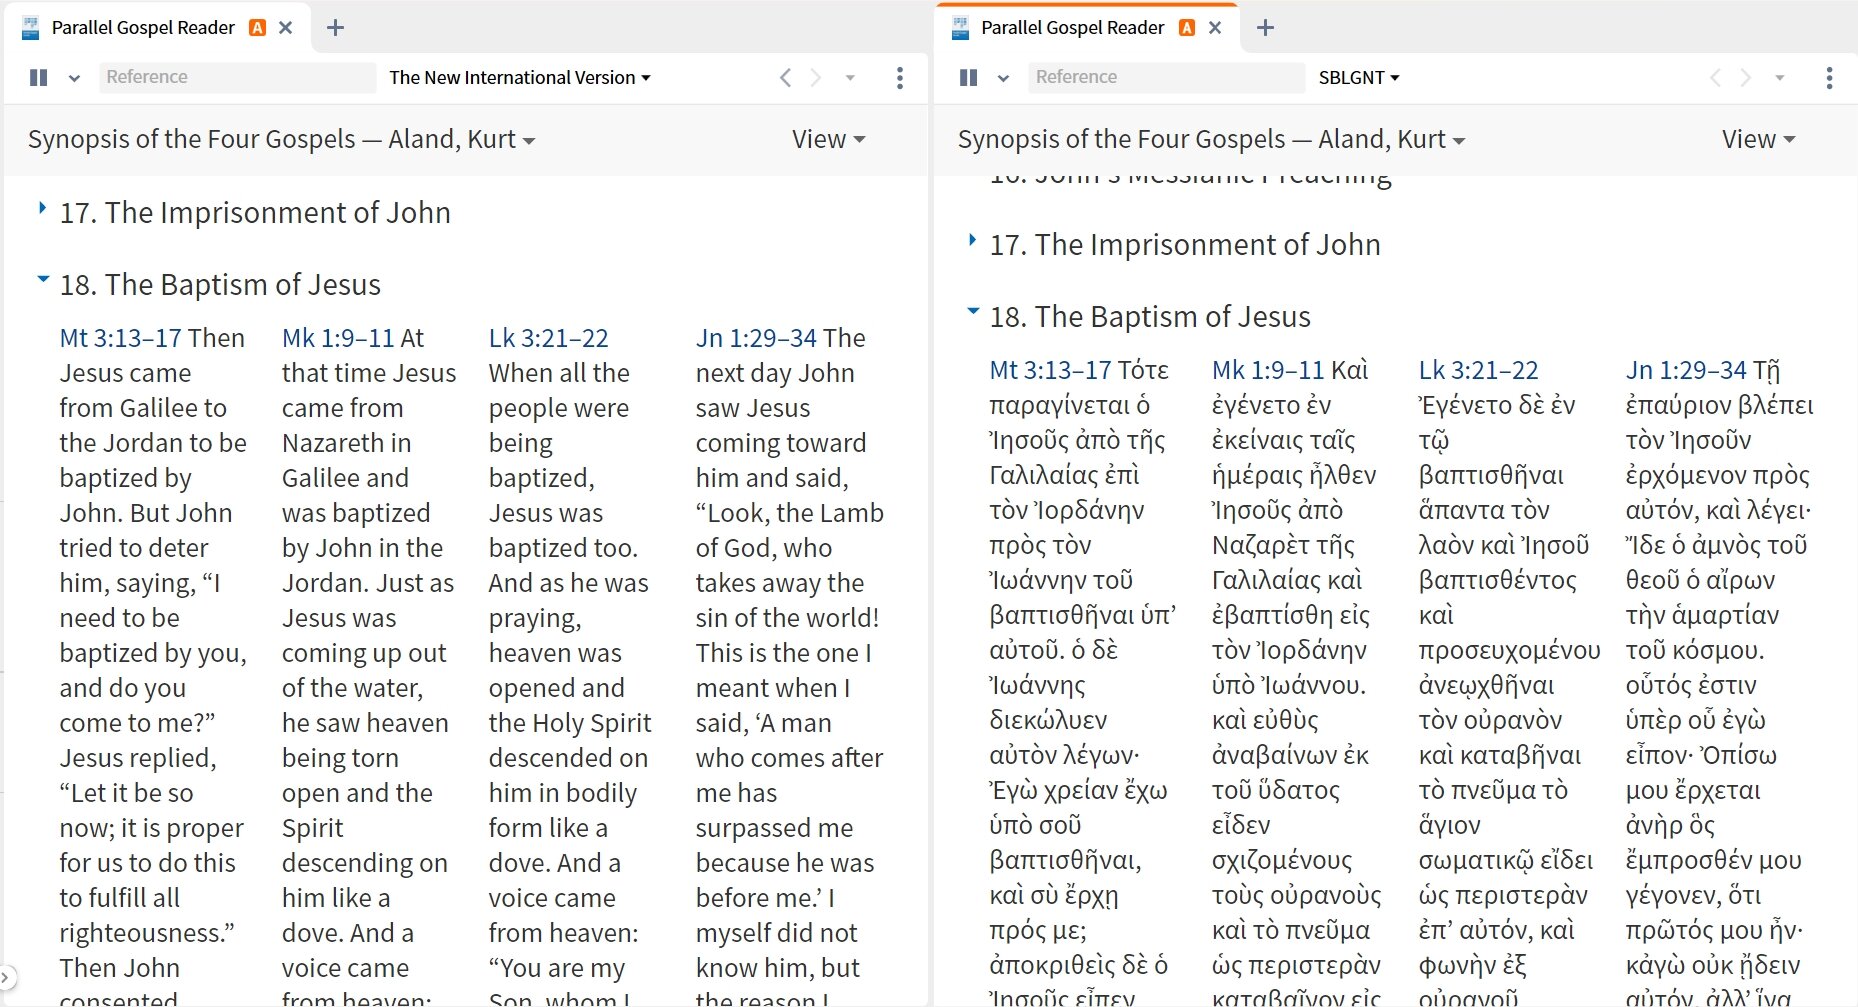Click the parallel resource icon in left panel

coord(39,77)
